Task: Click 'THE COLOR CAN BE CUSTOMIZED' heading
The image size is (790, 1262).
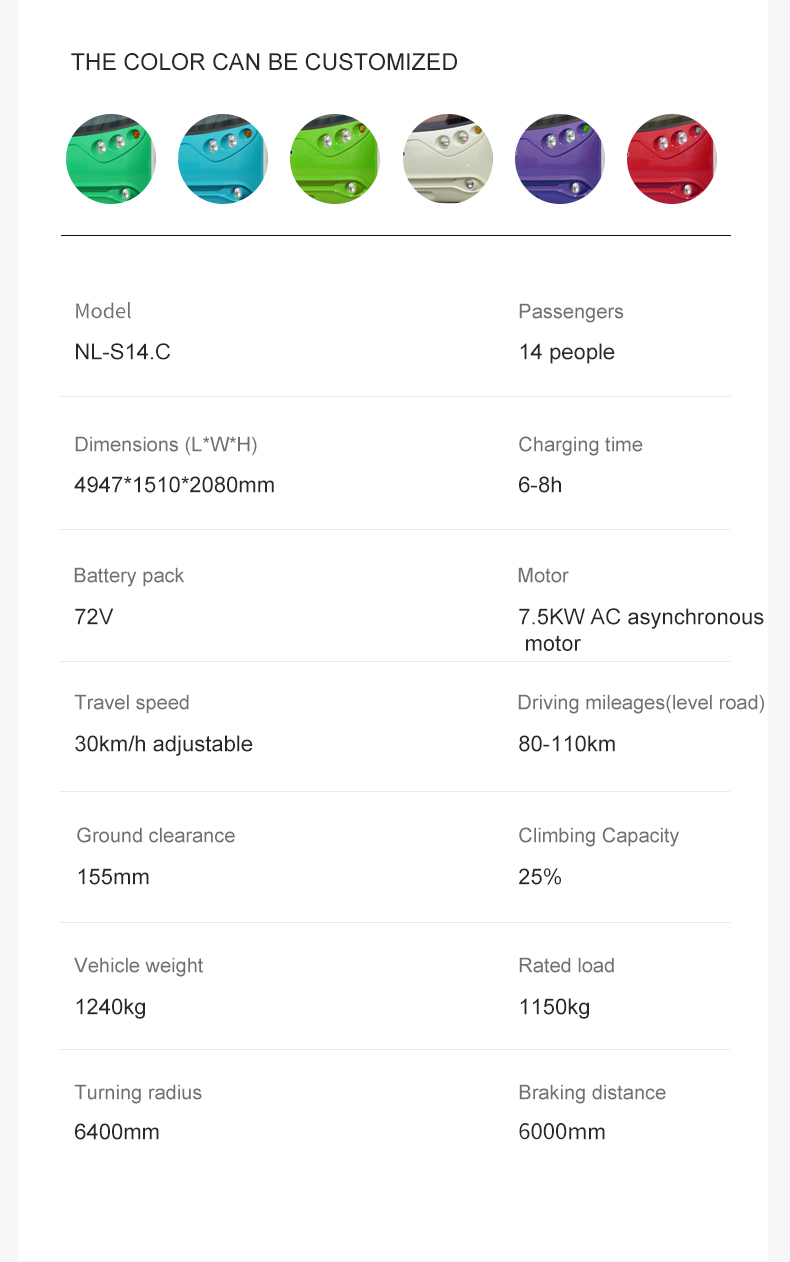Action: [264, 62]
